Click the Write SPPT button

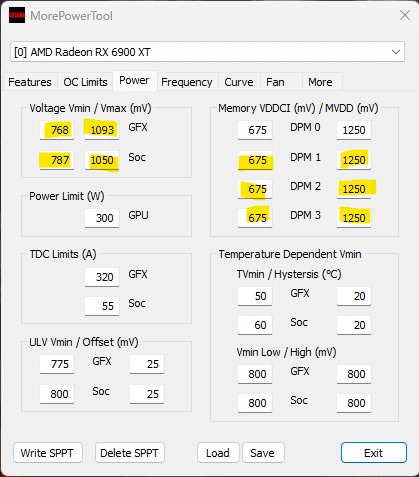click(x=47, y=453)
